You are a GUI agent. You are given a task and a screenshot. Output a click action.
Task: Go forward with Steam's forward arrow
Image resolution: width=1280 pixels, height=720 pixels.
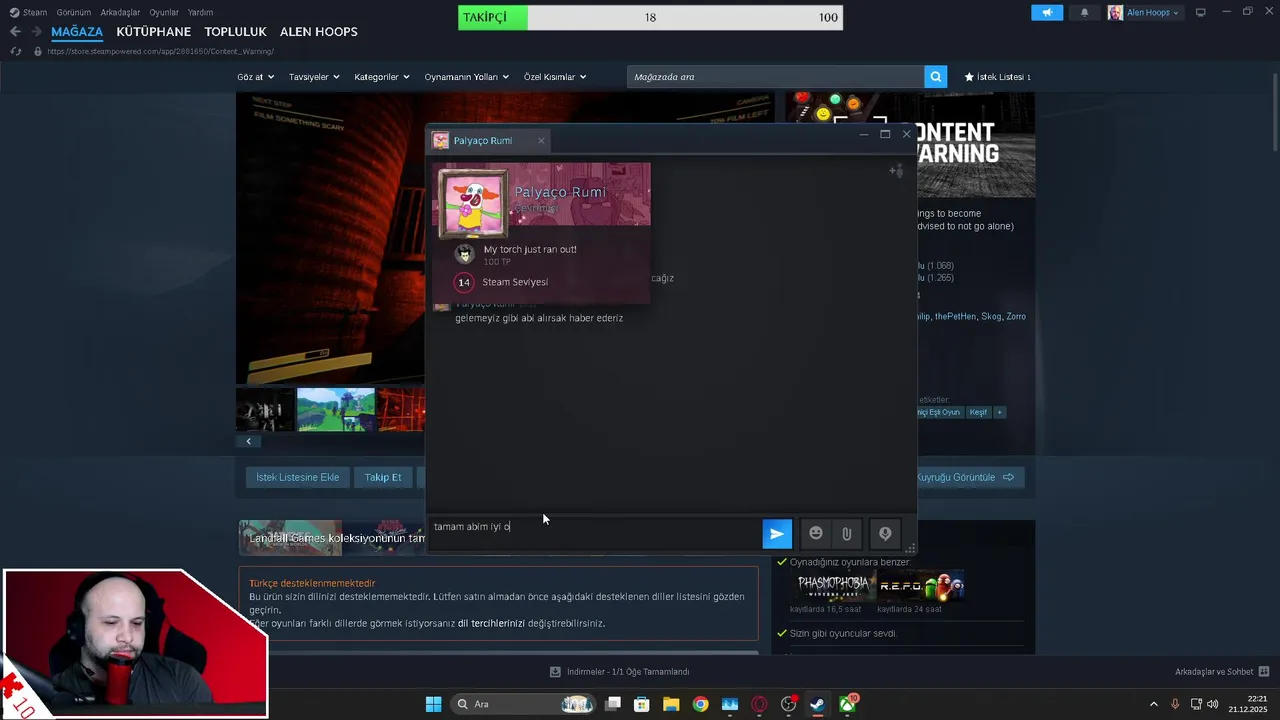click(37, 32)
